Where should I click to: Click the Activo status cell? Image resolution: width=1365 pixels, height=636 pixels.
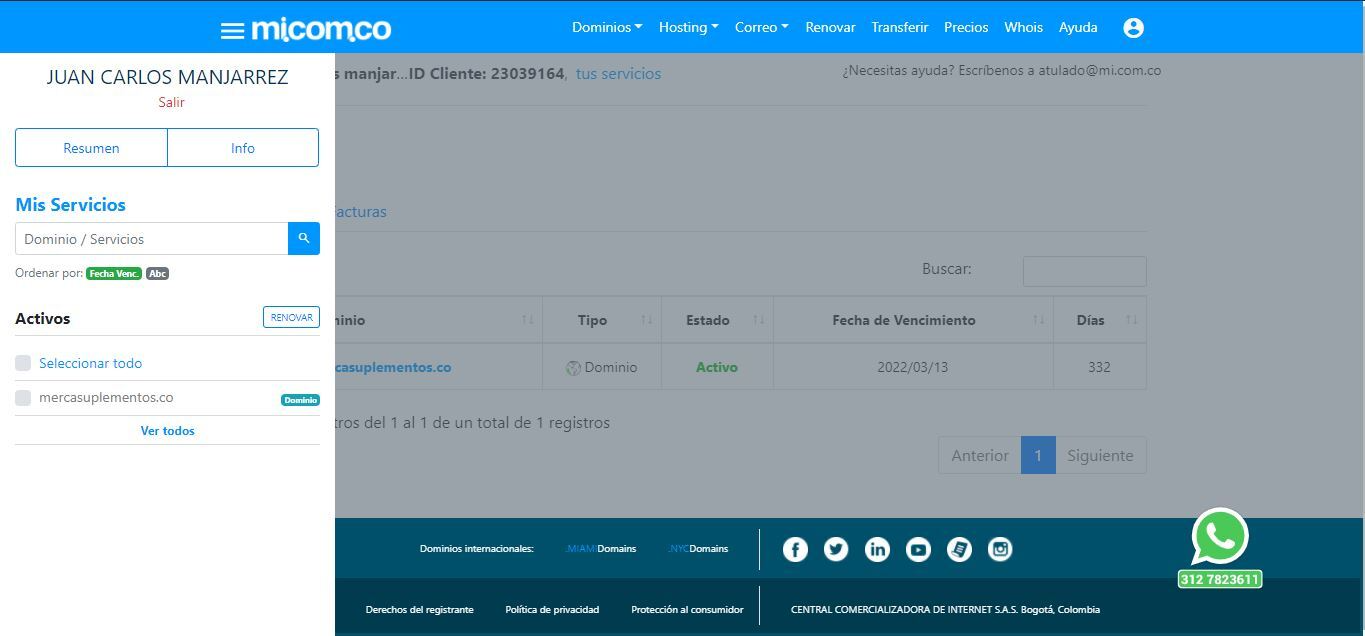pos(717,367)
